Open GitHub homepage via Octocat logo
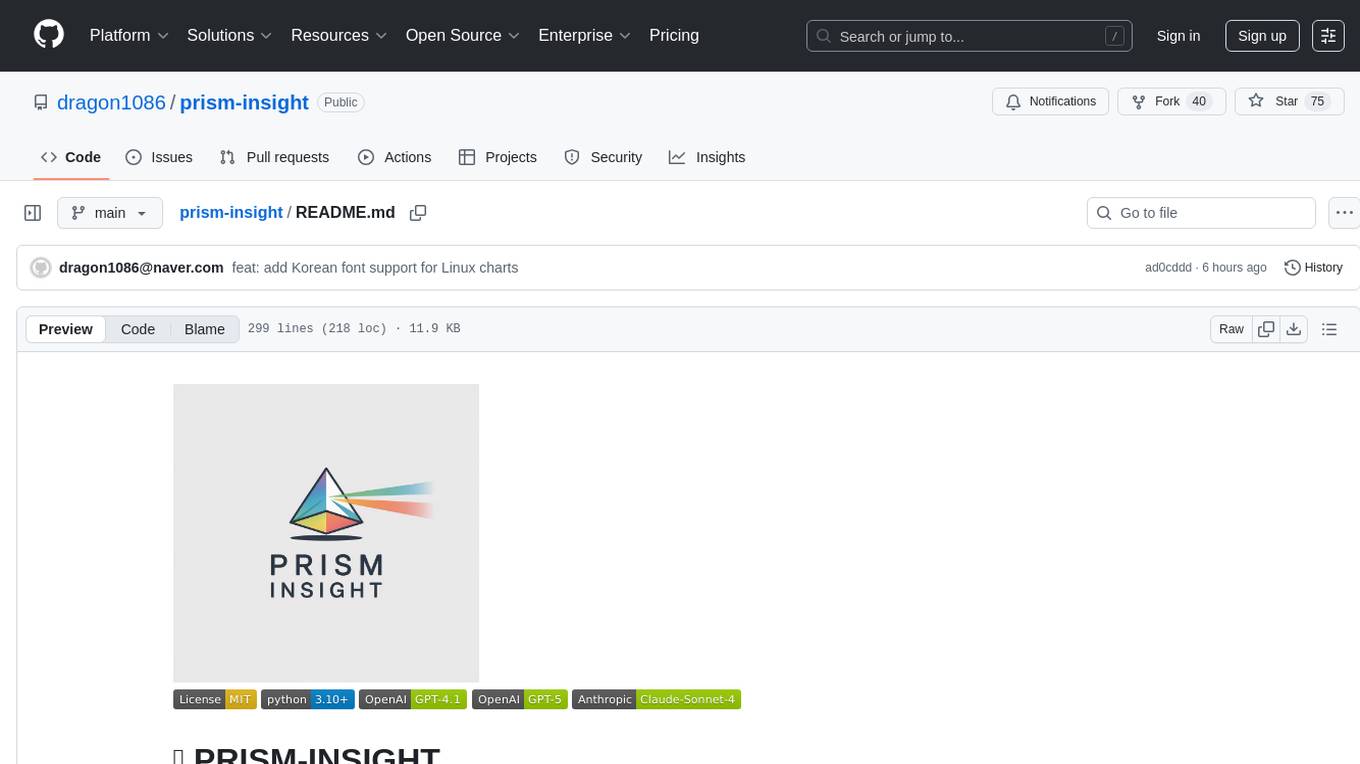Viewport: 1360px width, 764px height. (49, 35)
